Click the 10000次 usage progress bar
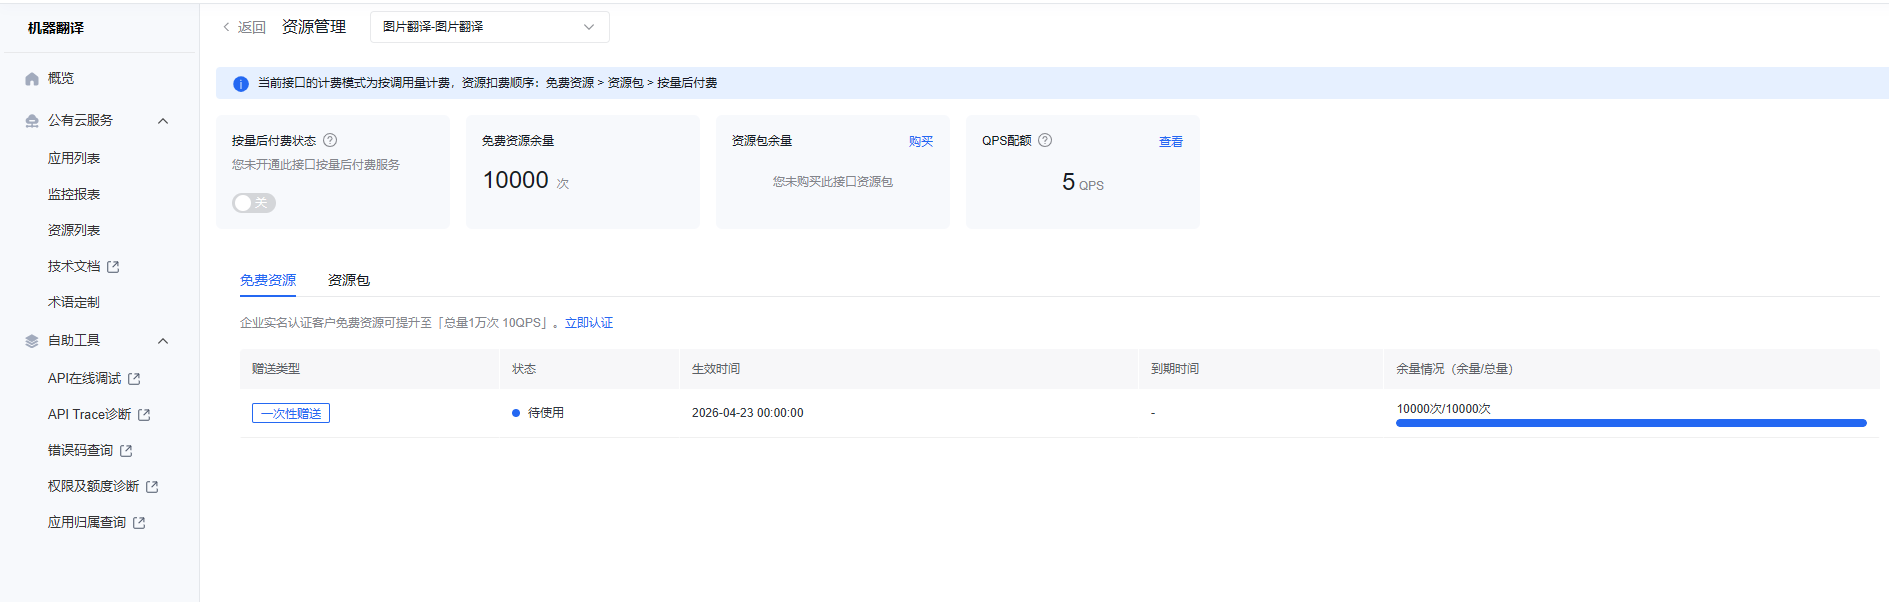Image resolution: width=1889 pixels, height=602 pixels. click(1630, 423)
